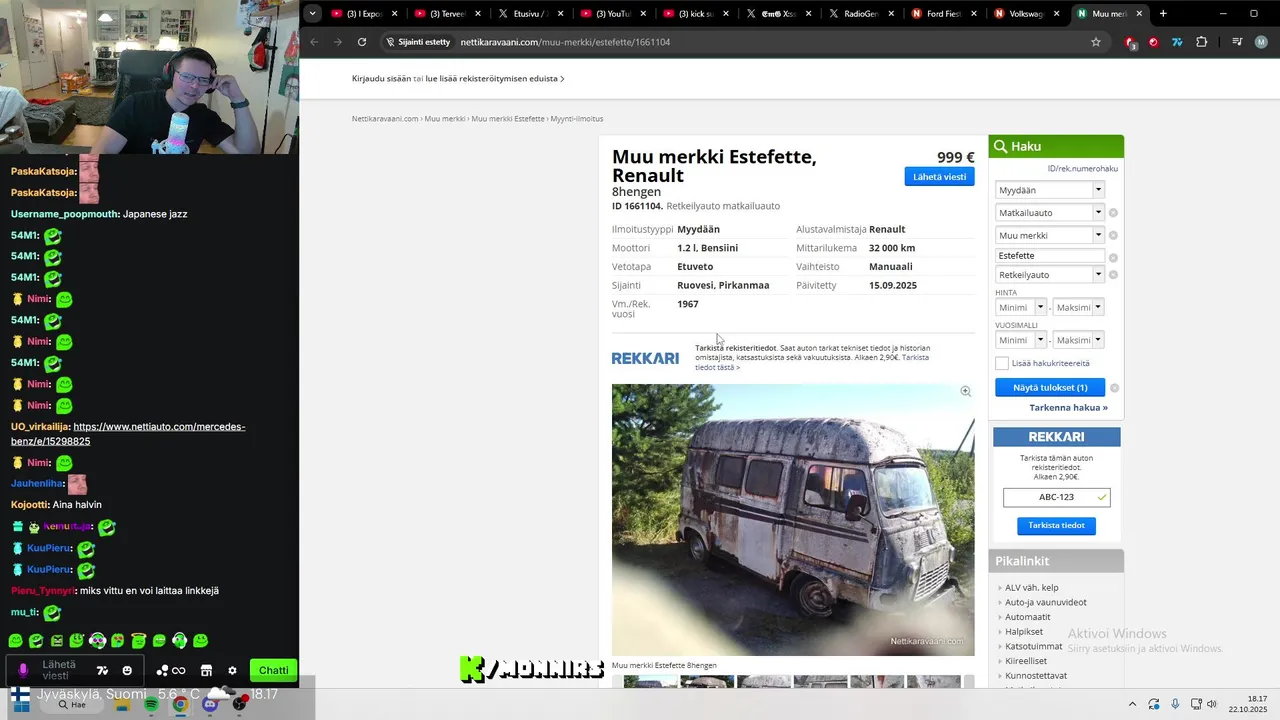This screenshot has width=1280, height=720.
Task: Clear the Muu merkki filter with its x icon
Action: (x=1113, y=236)
